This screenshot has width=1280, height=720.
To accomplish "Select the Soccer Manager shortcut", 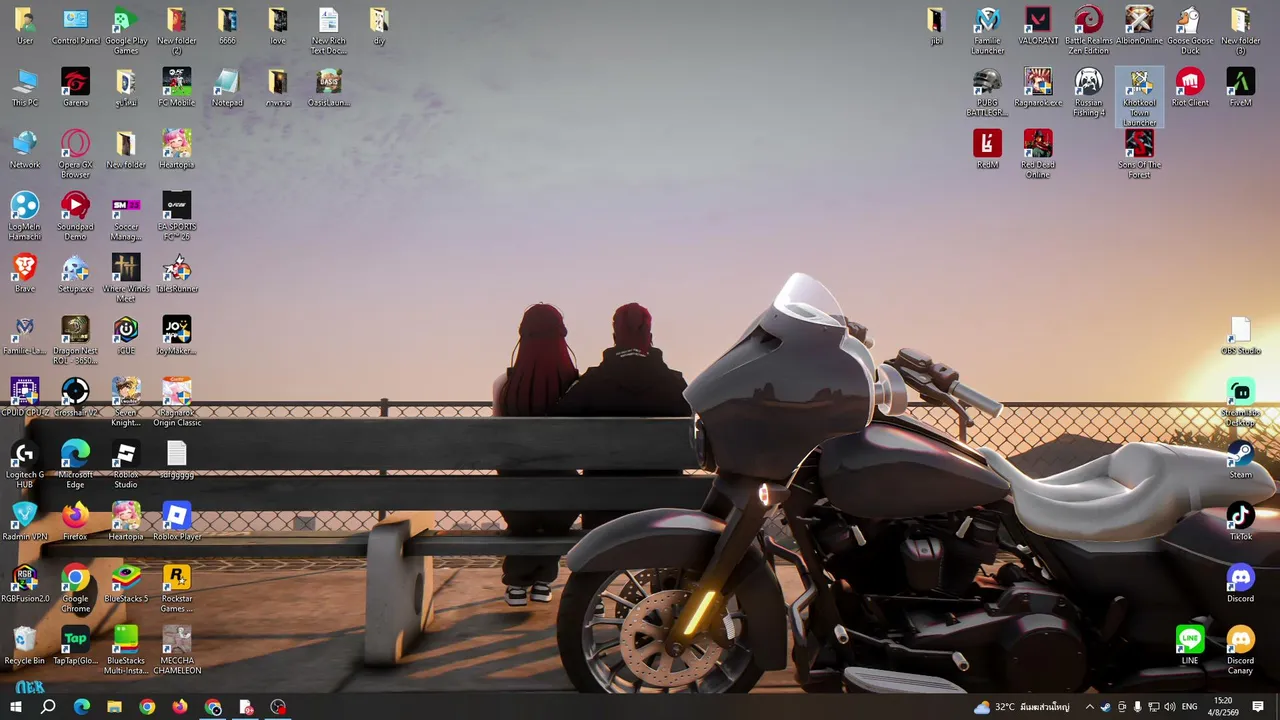I will click(x=126, y=215).
